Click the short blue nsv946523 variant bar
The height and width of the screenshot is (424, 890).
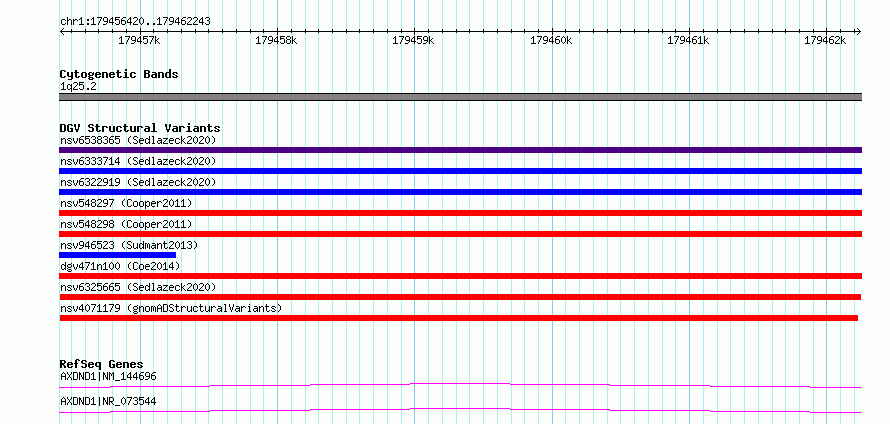pos(117,255)
